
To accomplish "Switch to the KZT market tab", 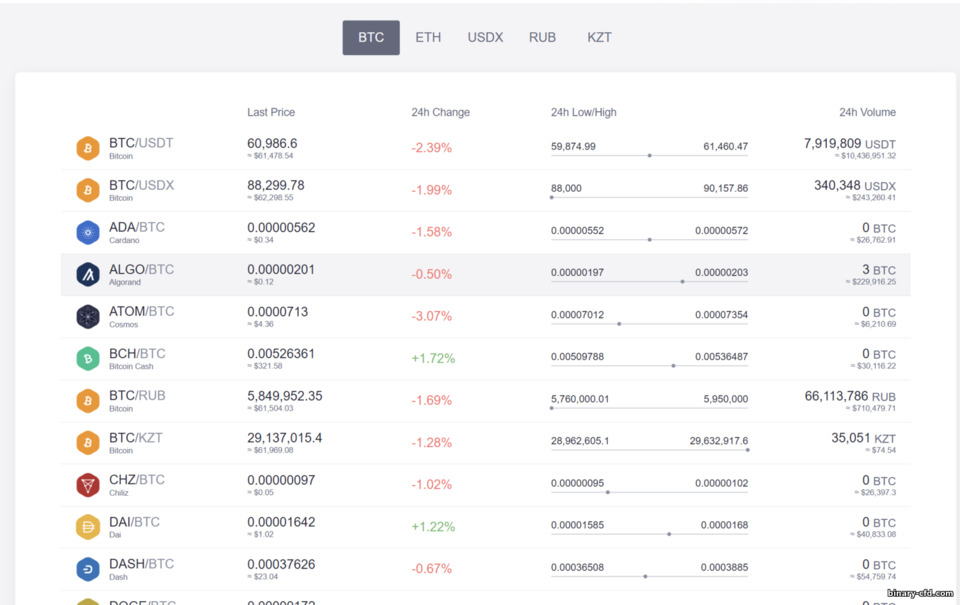I will 599,37.
